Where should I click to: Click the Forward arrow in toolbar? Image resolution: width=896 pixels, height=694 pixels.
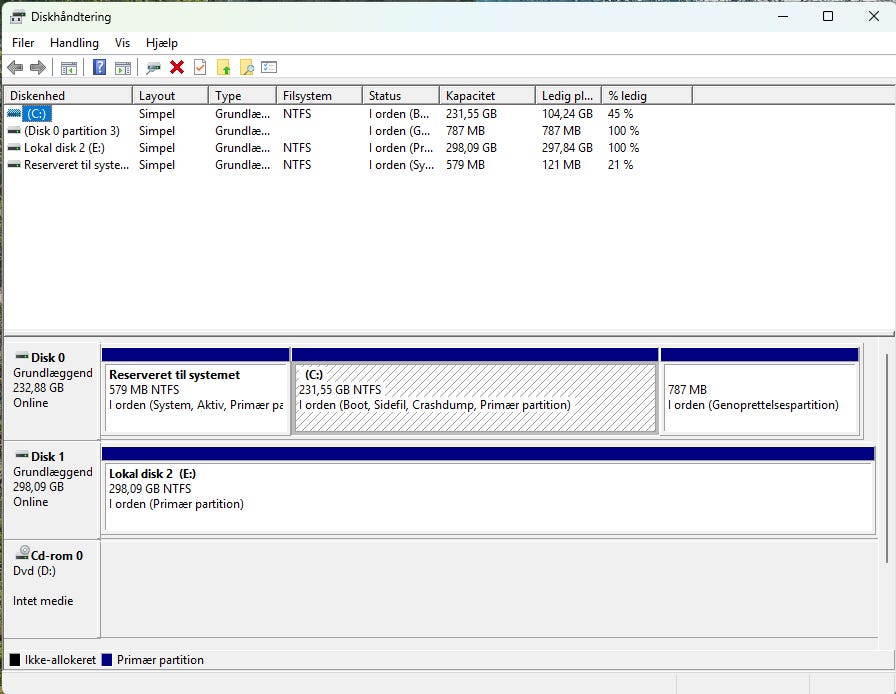click(38, 67)
